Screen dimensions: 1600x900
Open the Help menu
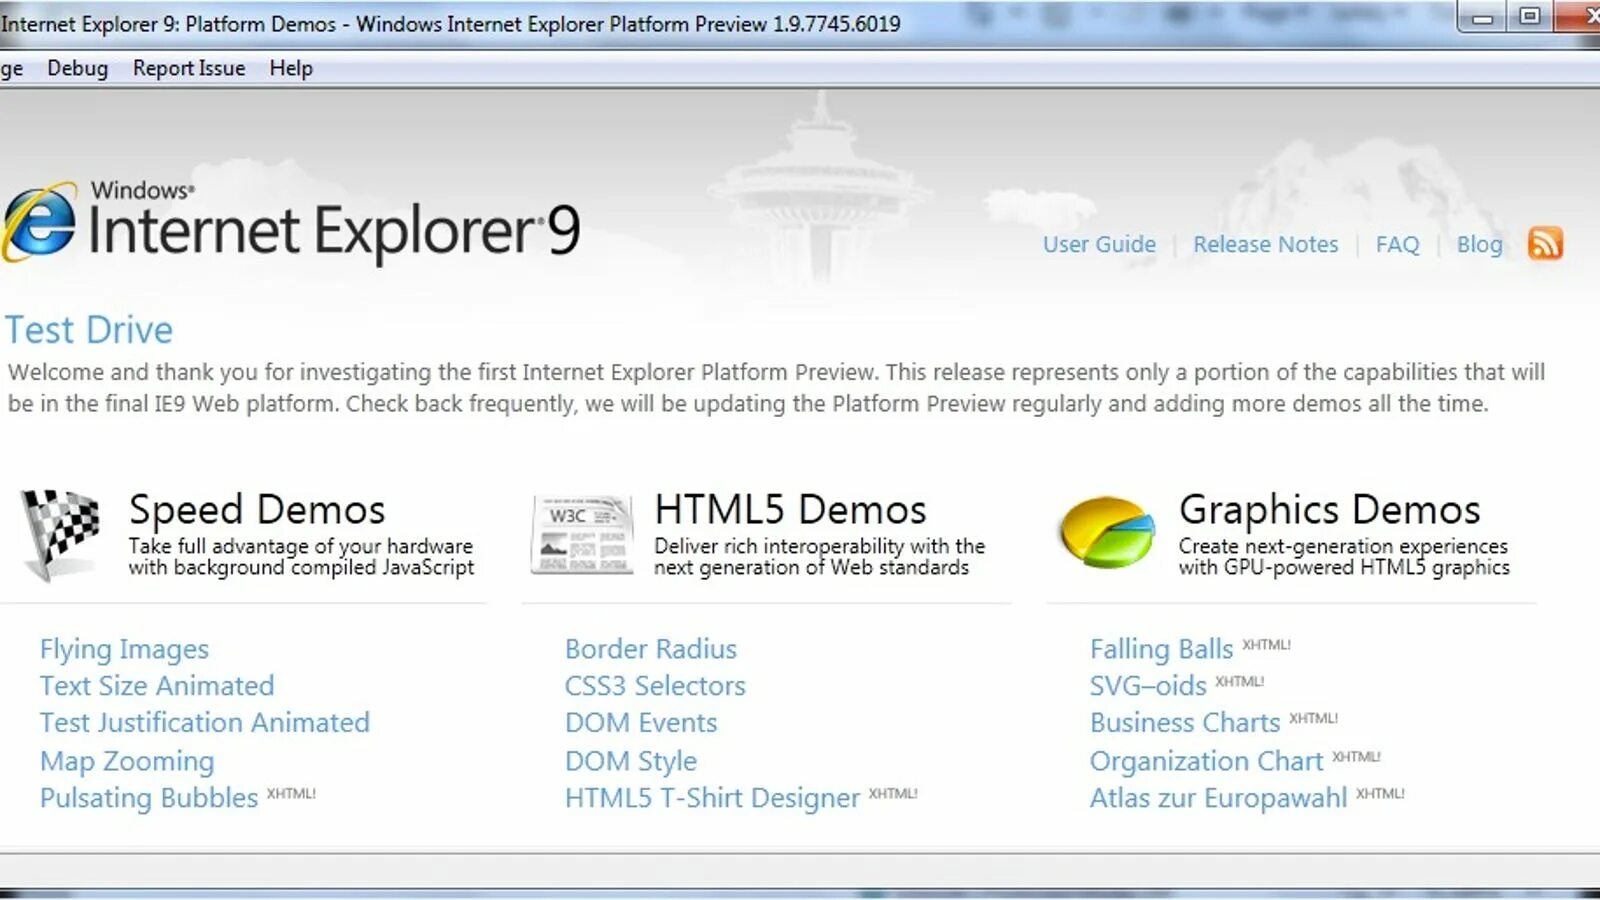point(291,68)
